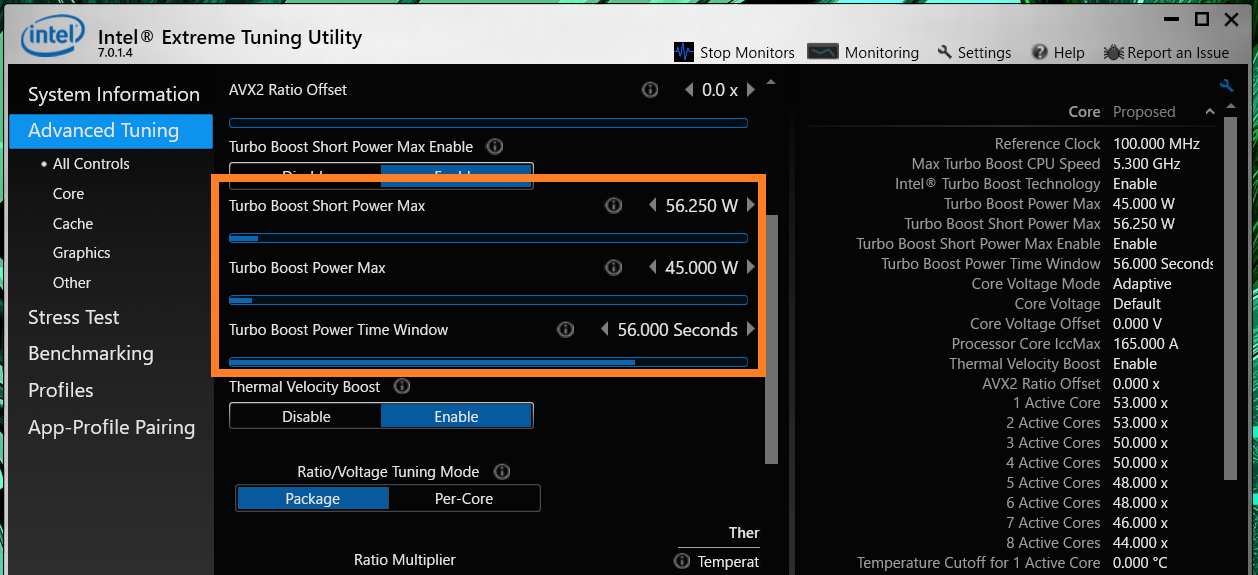Decrease AVX2 Ratio Offset with left arrow
Viewport: 1258px width, 575px height.
pos(688,90)
